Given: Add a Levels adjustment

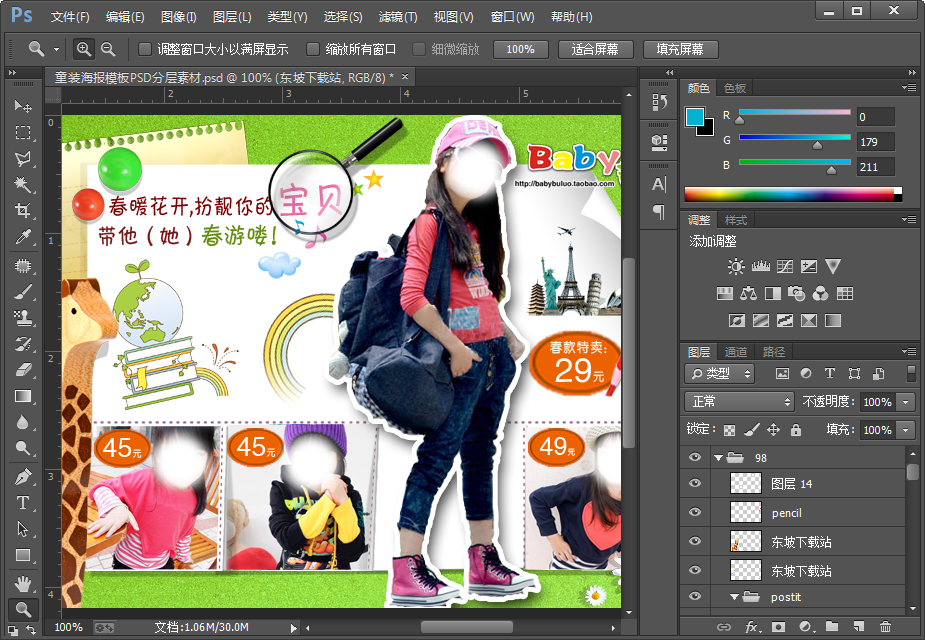Looking at the screenshot, I should coord(760,267).
